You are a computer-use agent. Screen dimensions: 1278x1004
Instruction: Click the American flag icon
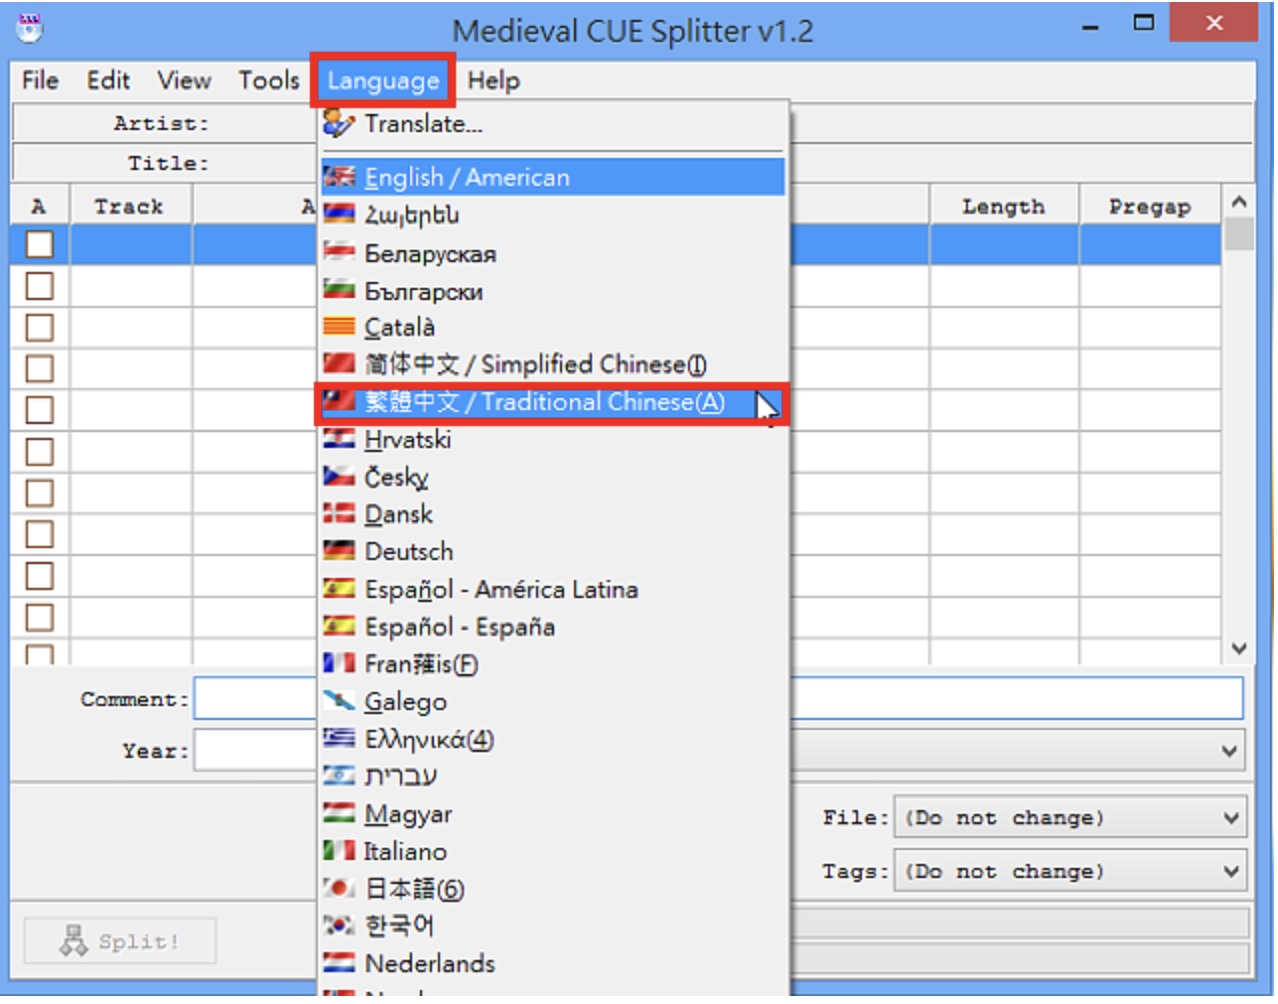tap(339, 177)
